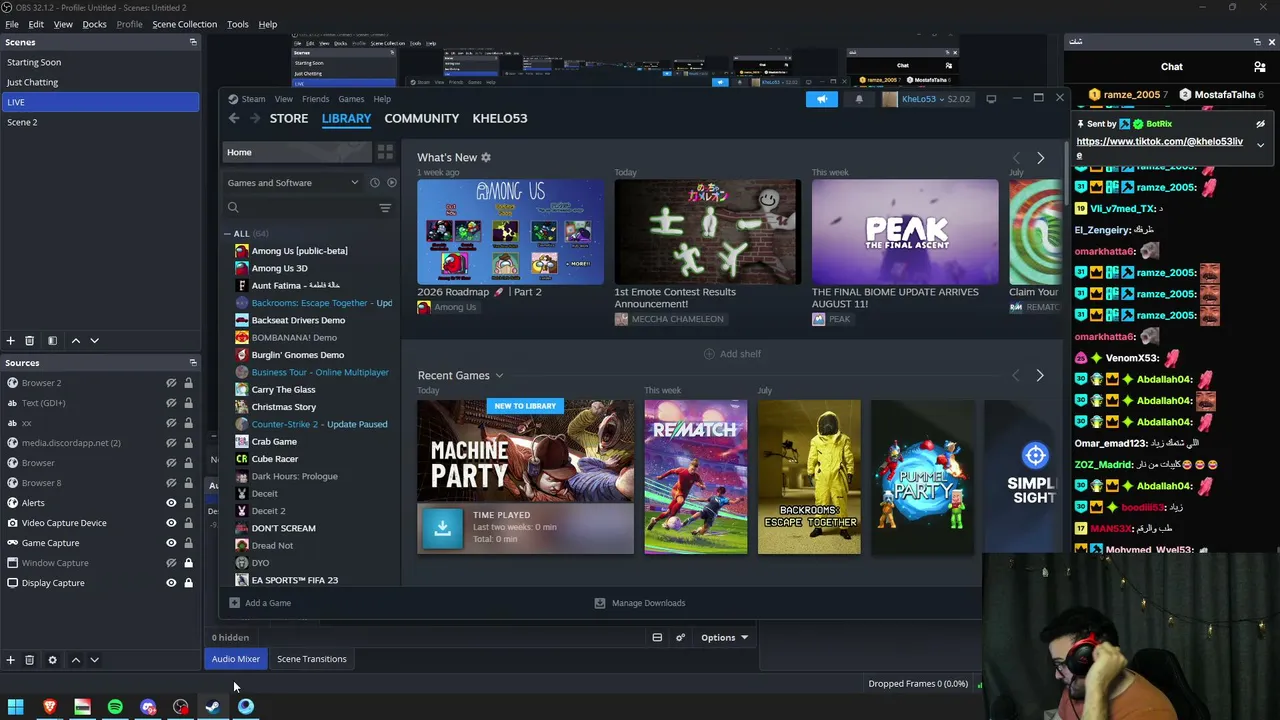The height and width of the screenshot is (720, 1280).
Task: Hide the Video Capture Device source
Action: 171,523
